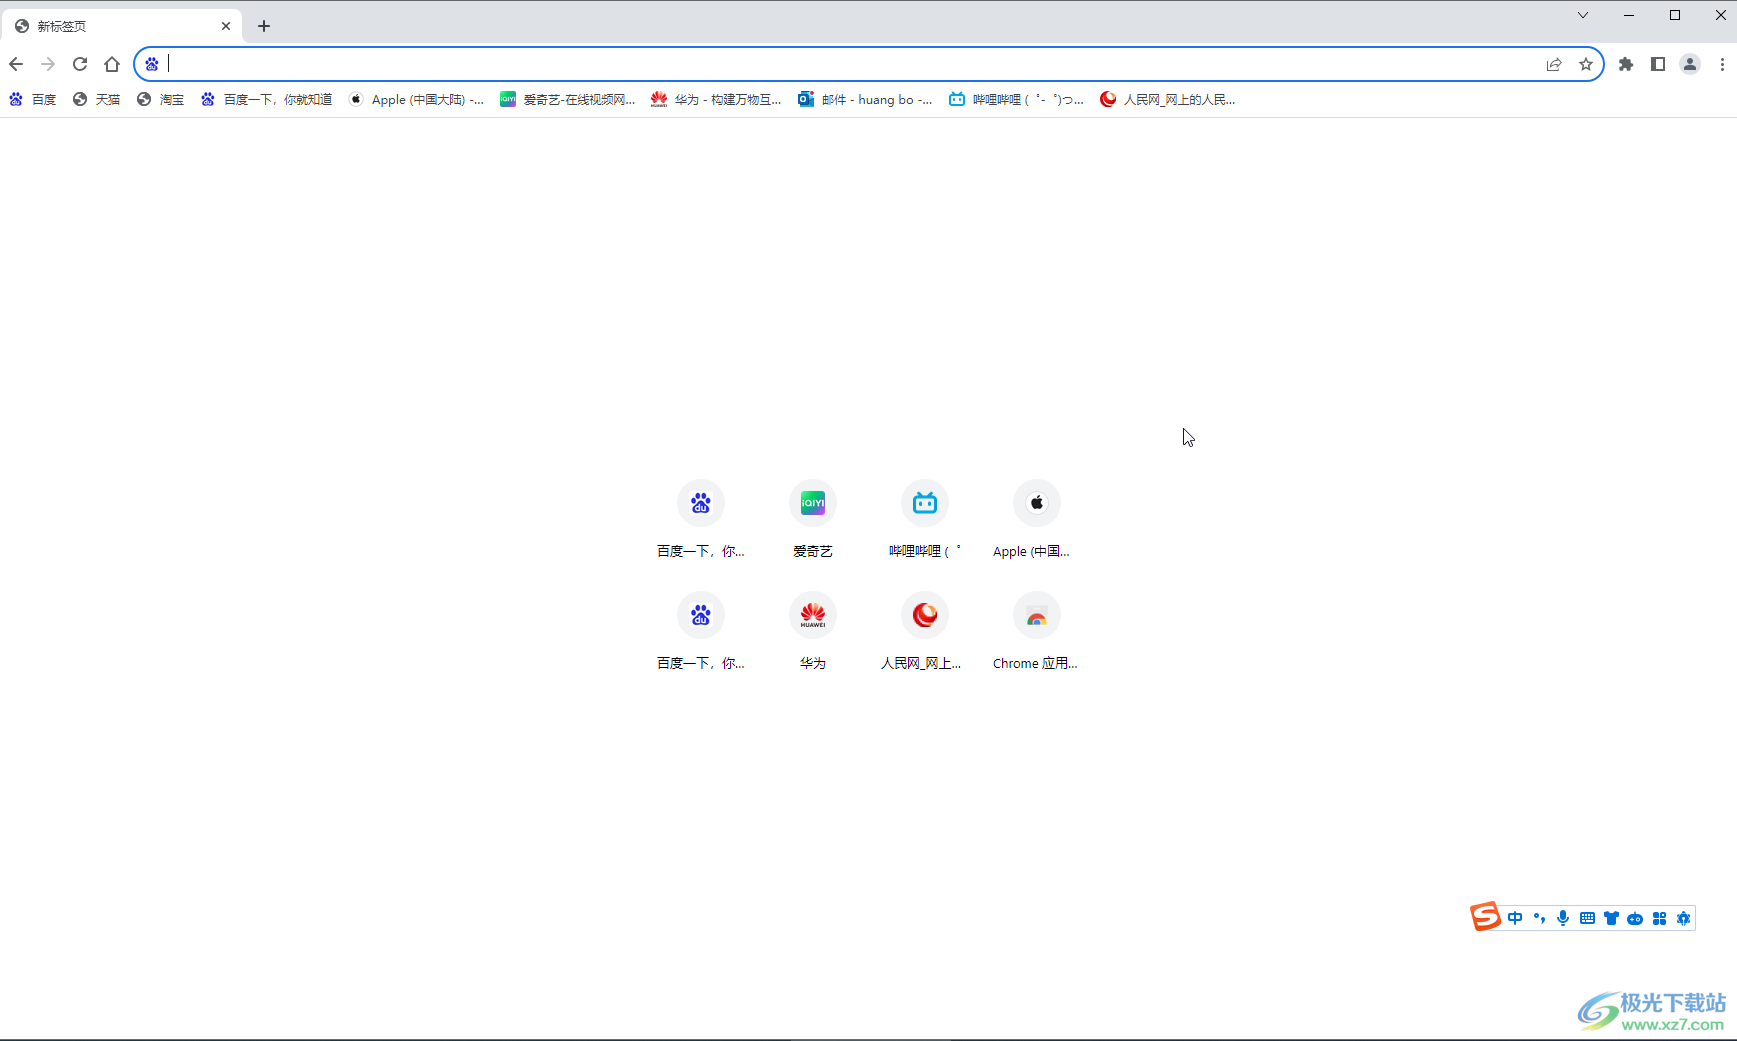Open the 百度一下,你就知道 bookmark
This screenshot has width=1737, height=1041.
tap(266, 99)
